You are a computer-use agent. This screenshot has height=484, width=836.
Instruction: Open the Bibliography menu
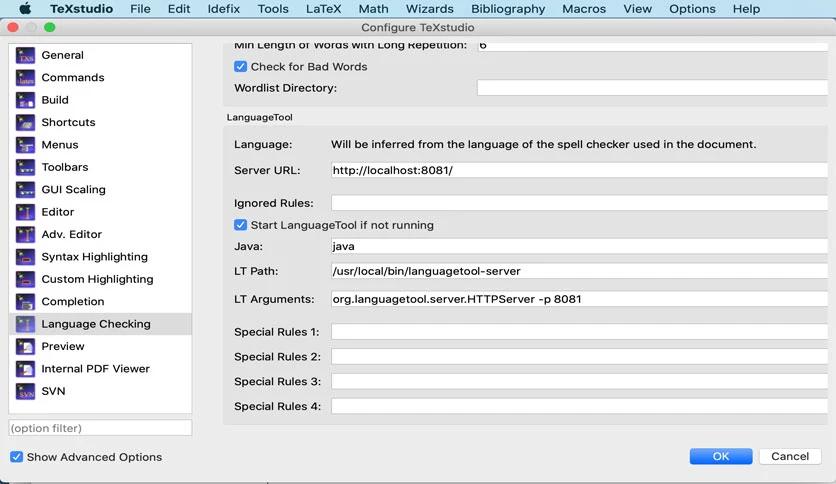pos(508,9)
